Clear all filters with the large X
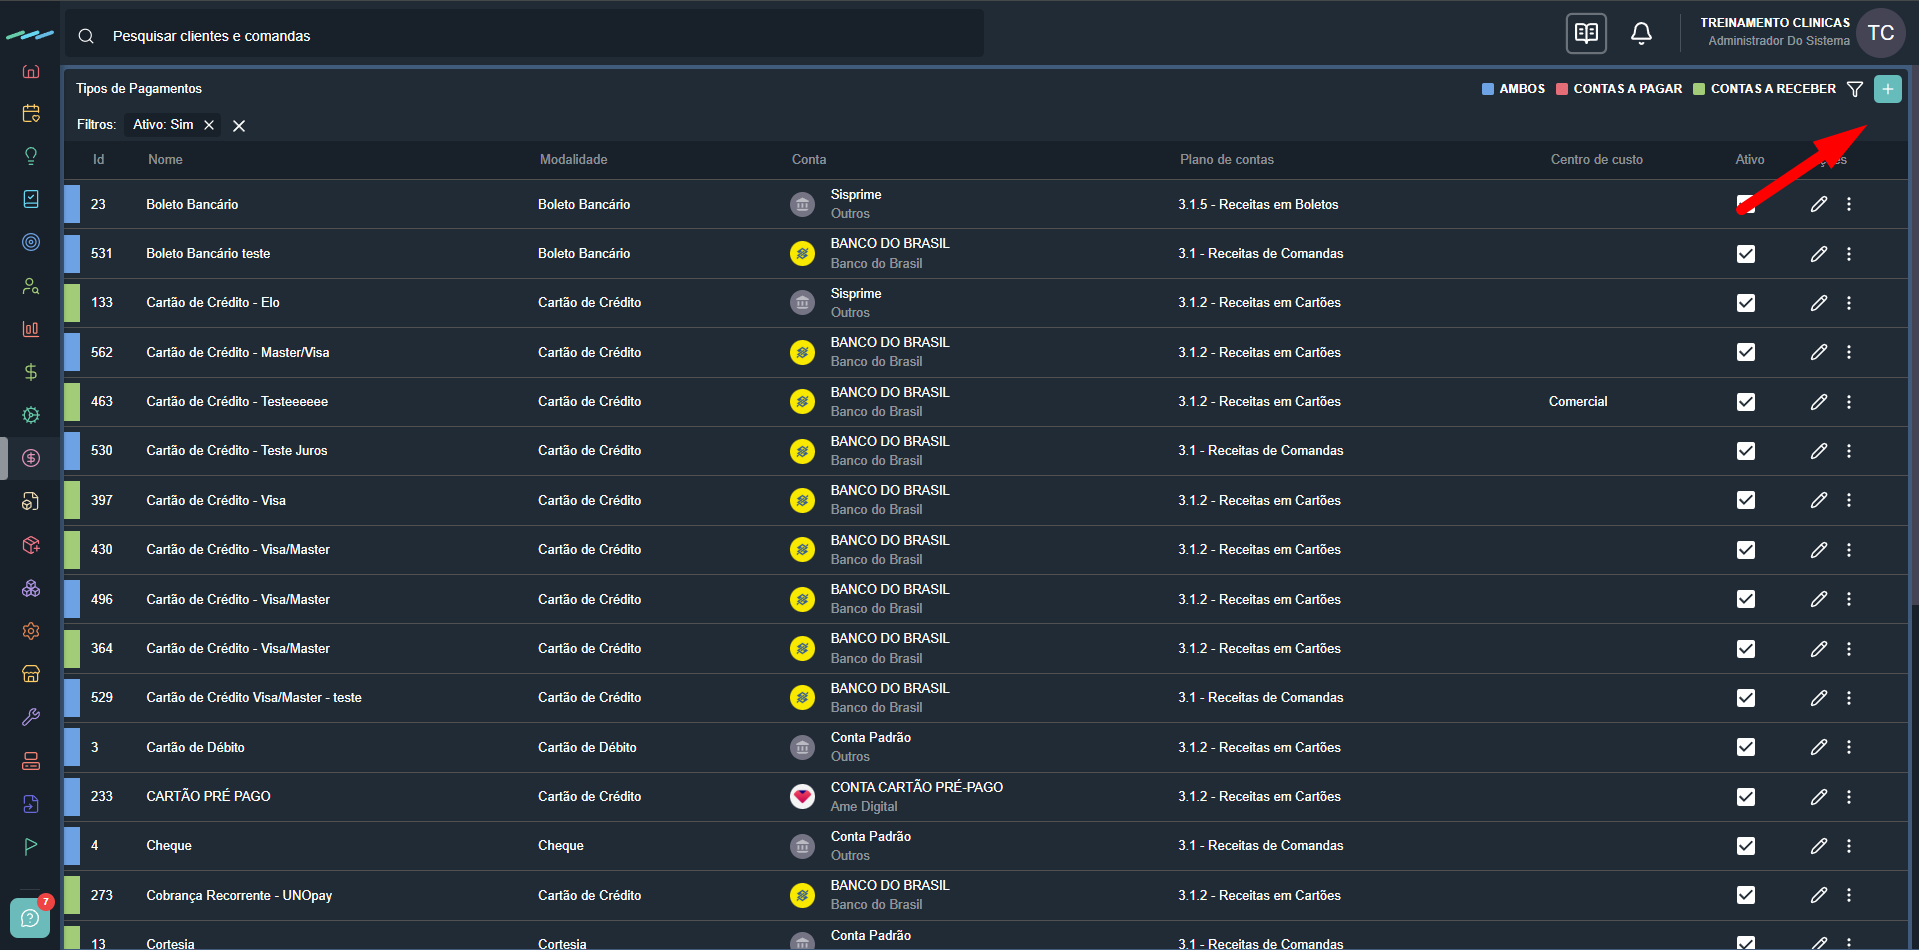 click(239, 126)
